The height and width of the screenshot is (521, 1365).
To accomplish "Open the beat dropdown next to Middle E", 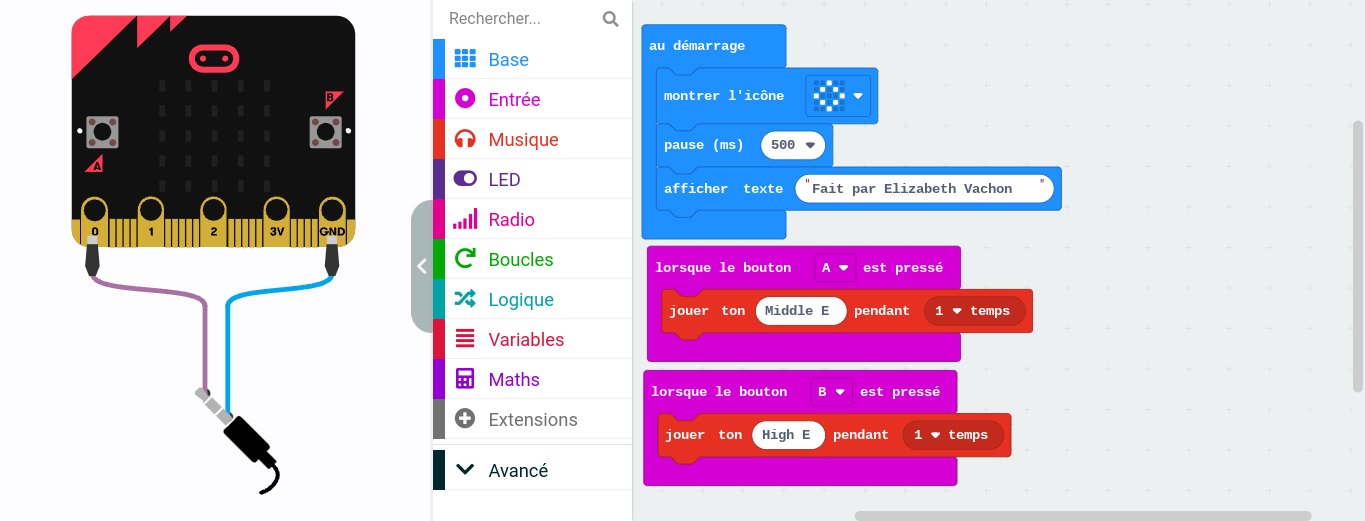I will (x=974, y=311).
